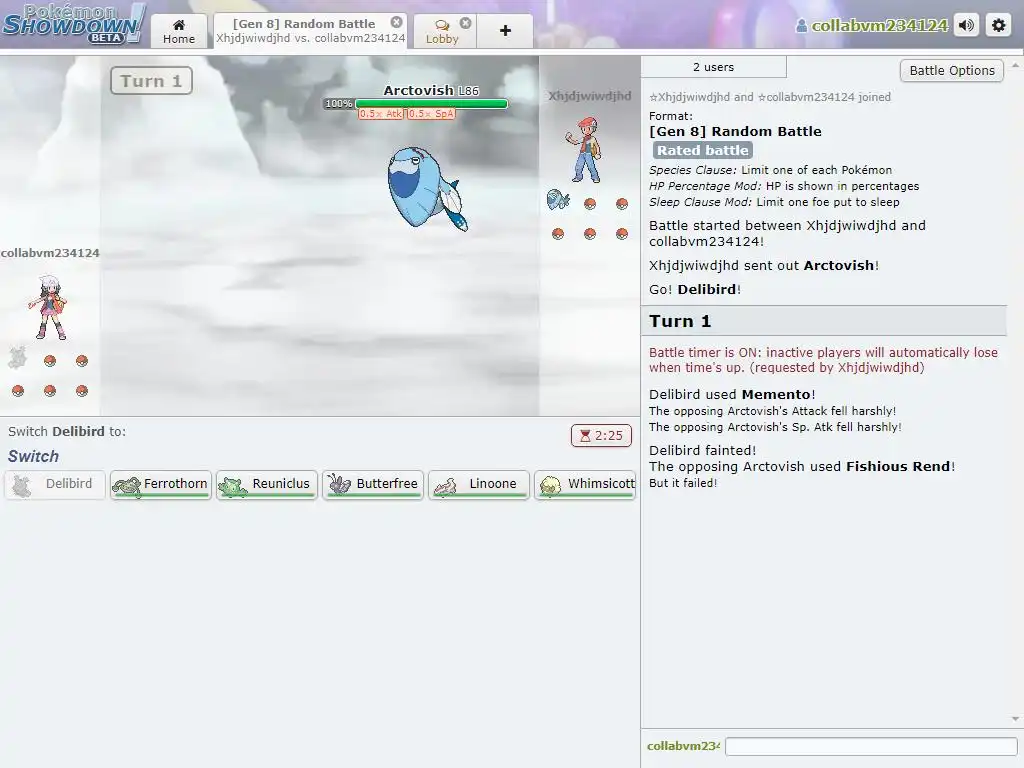This screenshot has width=1024, height=768.
Task: Click 'Fishious Rend' log message
Action: (x=897, y=466)
